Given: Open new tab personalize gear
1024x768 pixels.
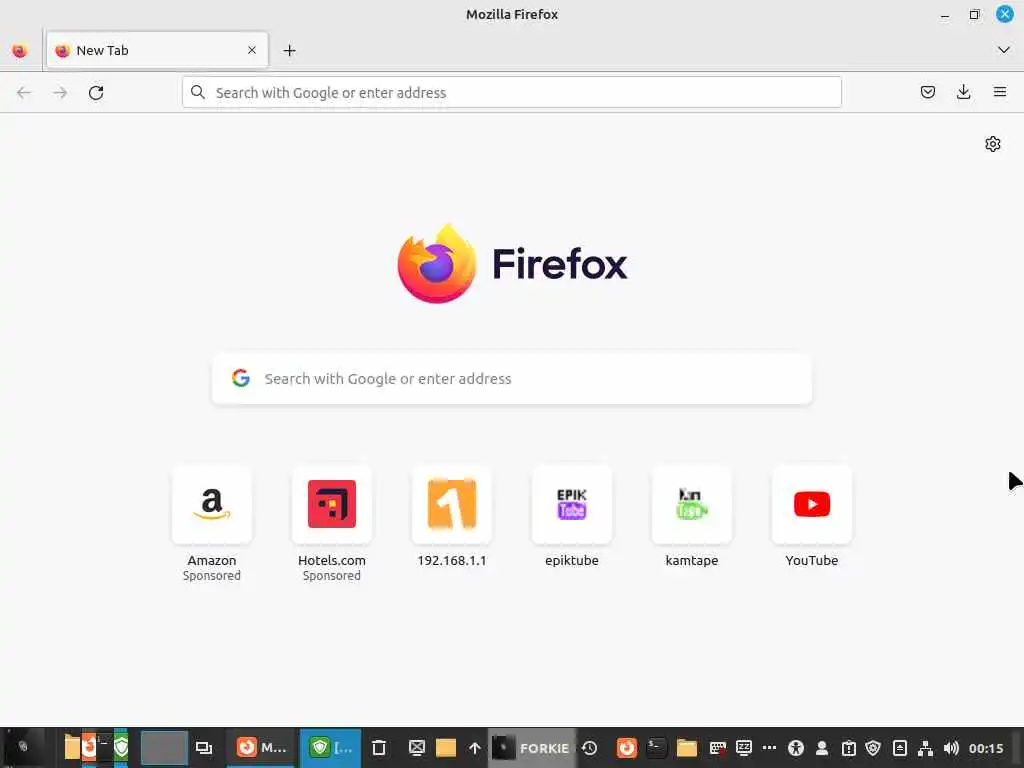Looking at the screenshot, I should [993, 144].
